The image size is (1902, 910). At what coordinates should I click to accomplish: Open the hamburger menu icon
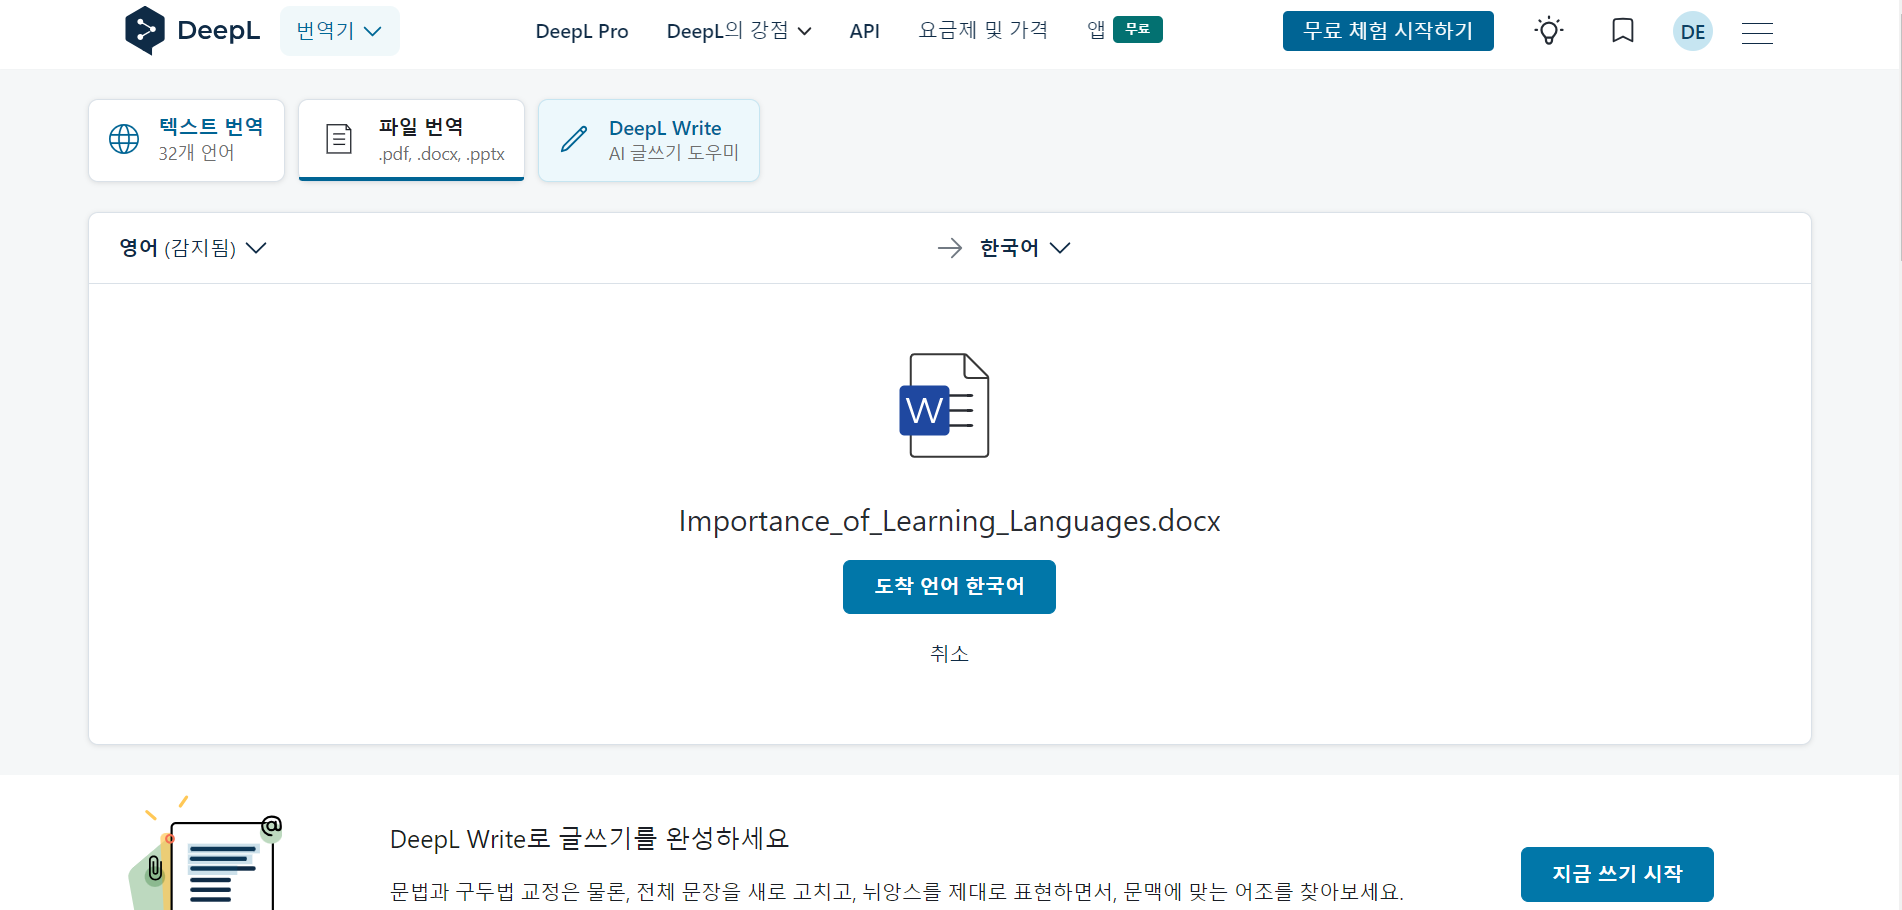(x=1757, y=33)
